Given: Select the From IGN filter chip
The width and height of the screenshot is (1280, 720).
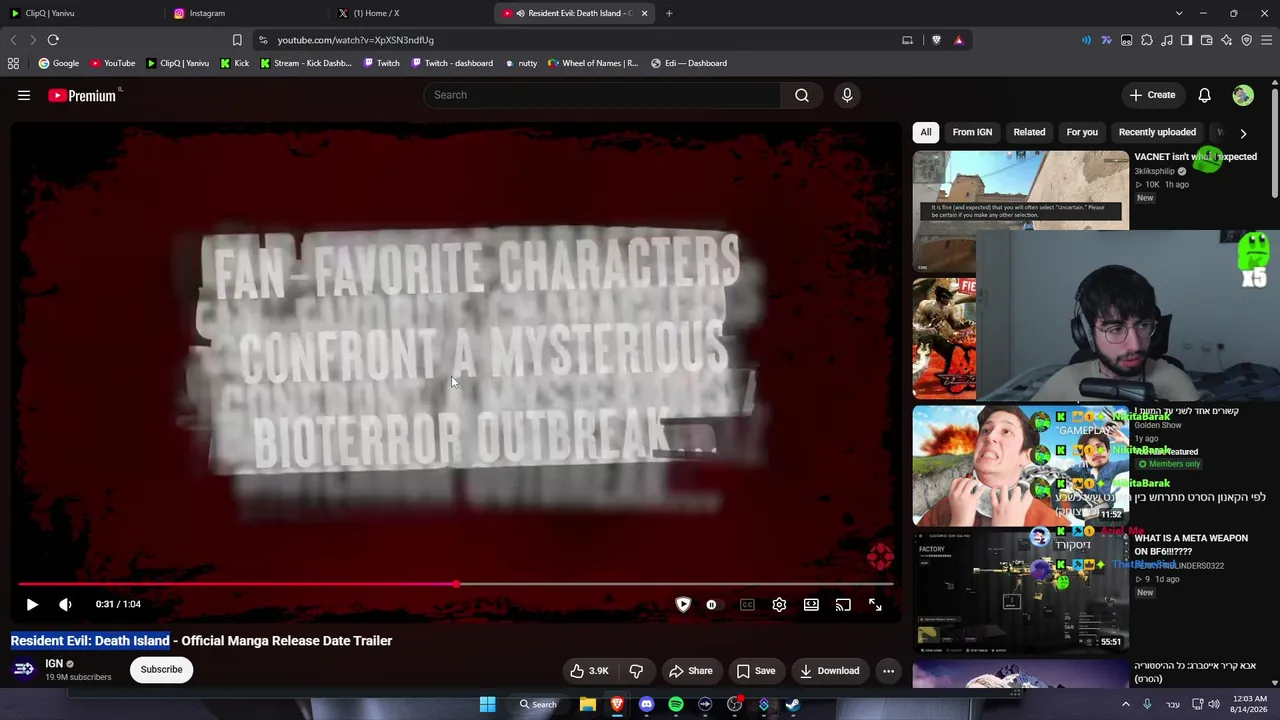Looking at the screenshot, I should click(x=972, y=132).
